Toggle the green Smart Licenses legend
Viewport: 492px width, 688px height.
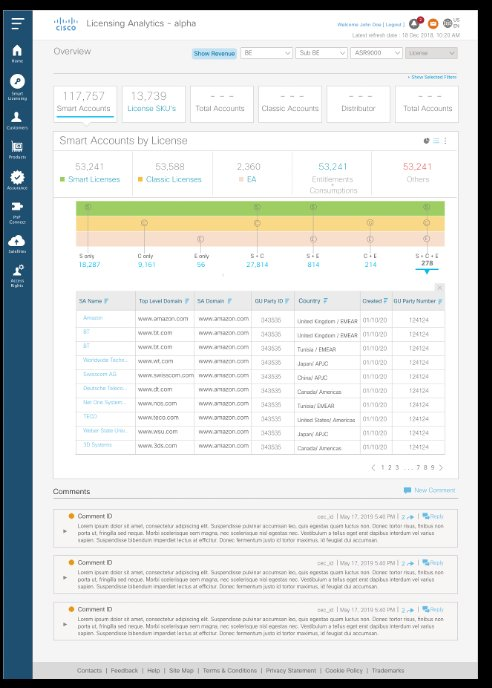point(62,179)
